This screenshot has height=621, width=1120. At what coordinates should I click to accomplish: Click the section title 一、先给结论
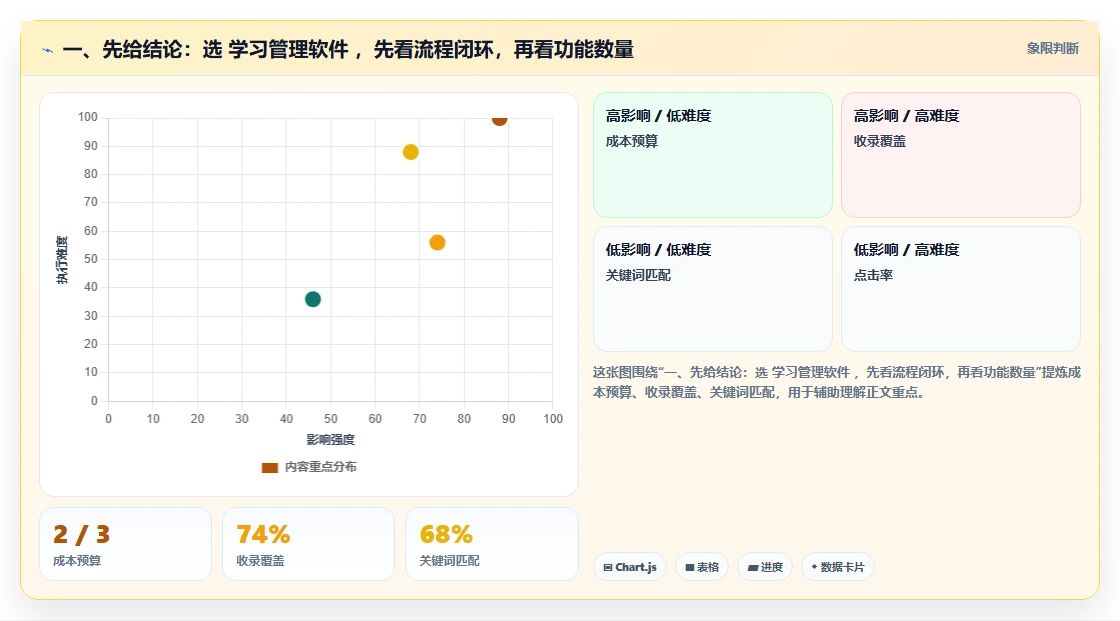(x=349, y=49)
